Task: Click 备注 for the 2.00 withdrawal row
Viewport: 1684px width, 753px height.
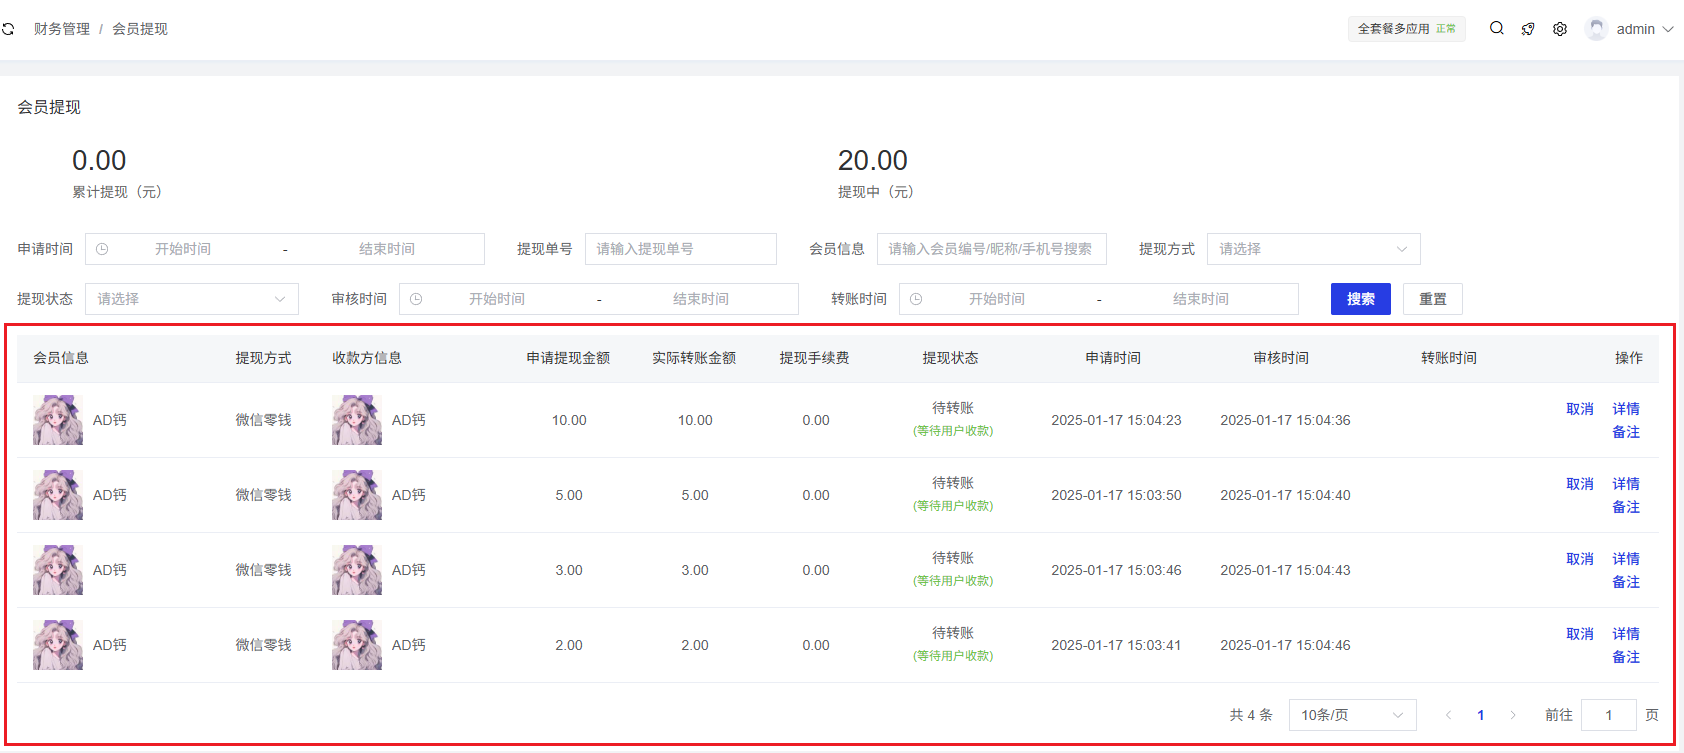Action: point(1625,657)
